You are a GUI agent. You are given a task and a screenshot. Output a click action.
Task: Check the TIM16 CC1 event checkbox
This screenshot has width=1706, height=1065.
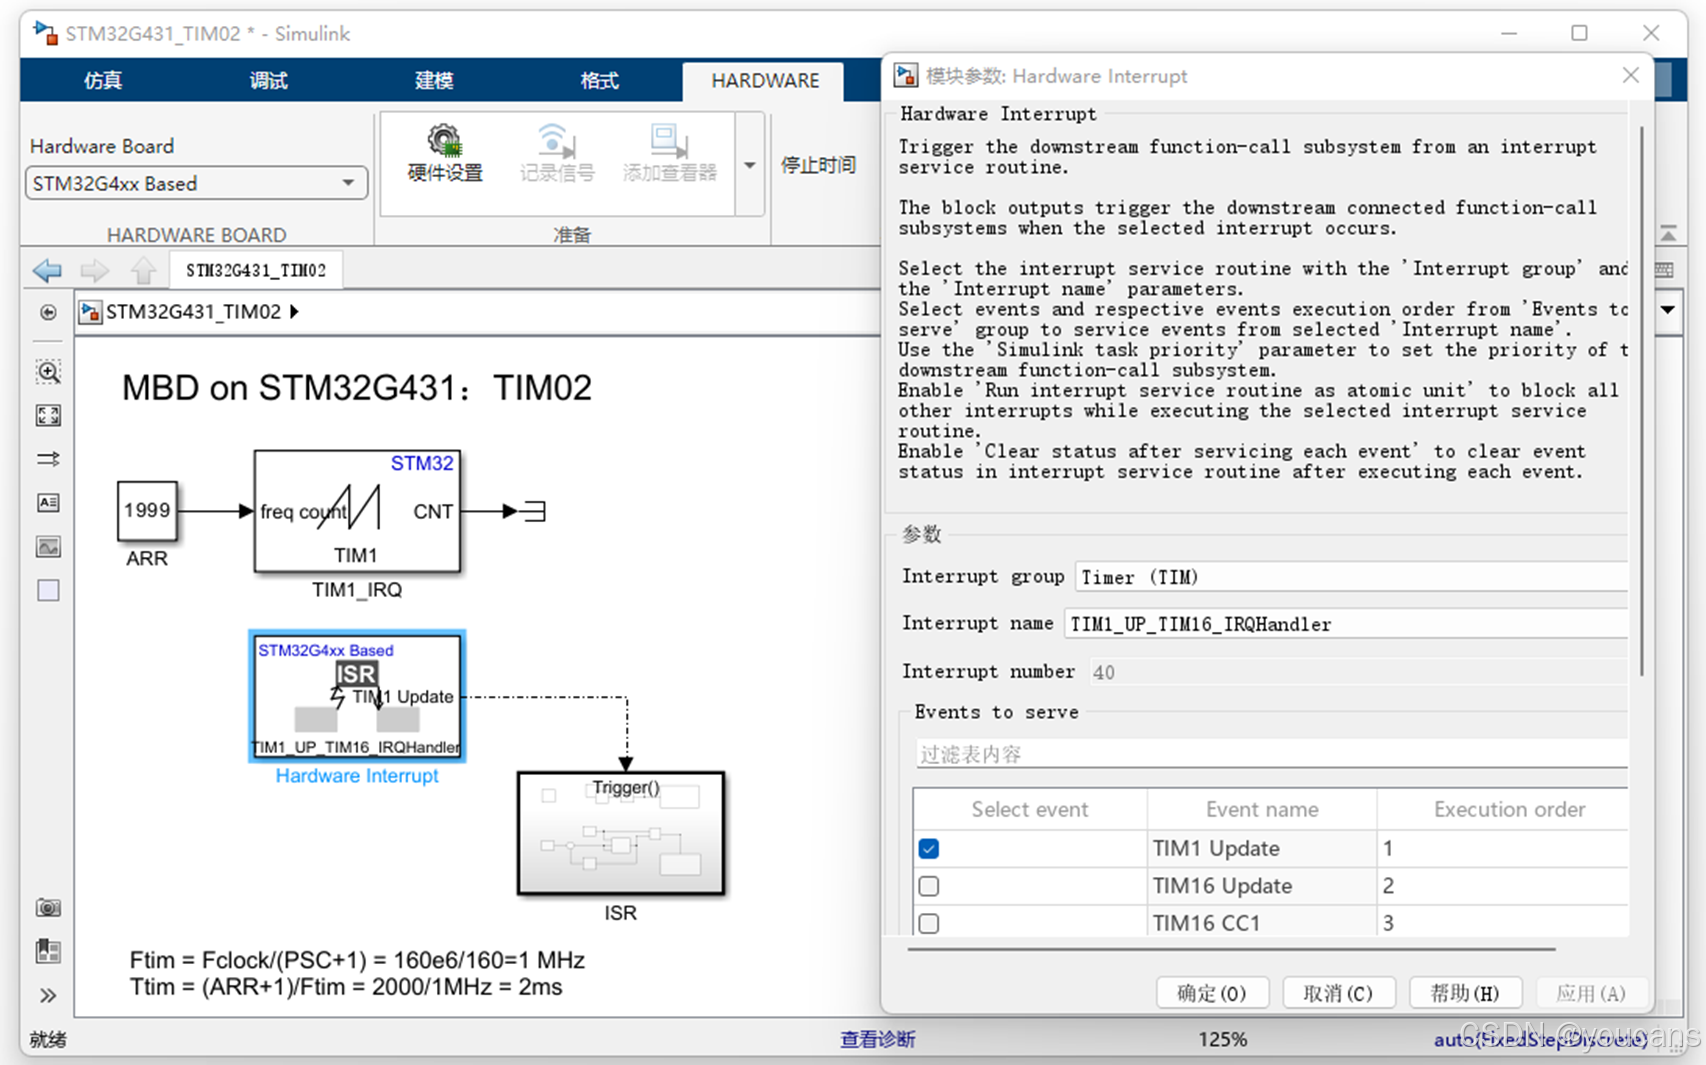pos(929,923)
